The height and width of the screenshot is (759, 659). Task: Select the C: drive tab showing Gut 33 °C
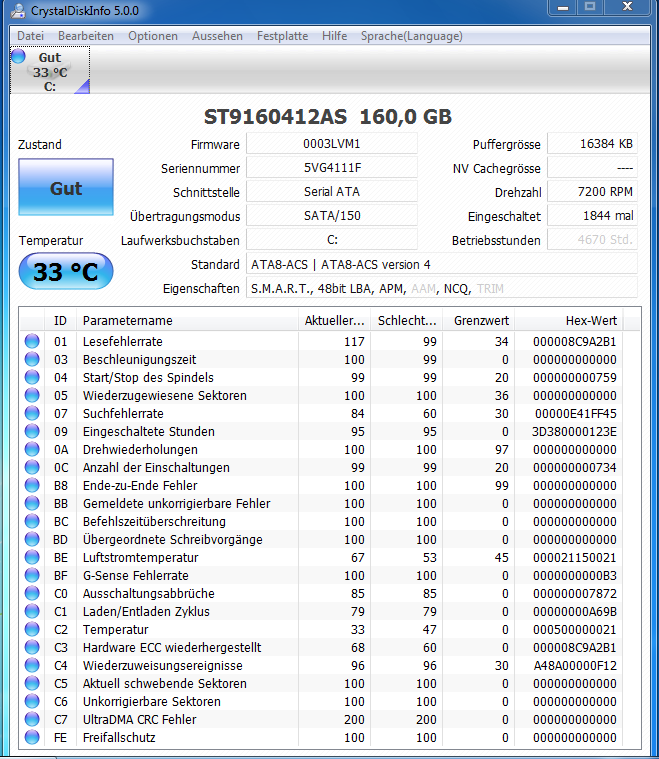click(x=50, y=71)
